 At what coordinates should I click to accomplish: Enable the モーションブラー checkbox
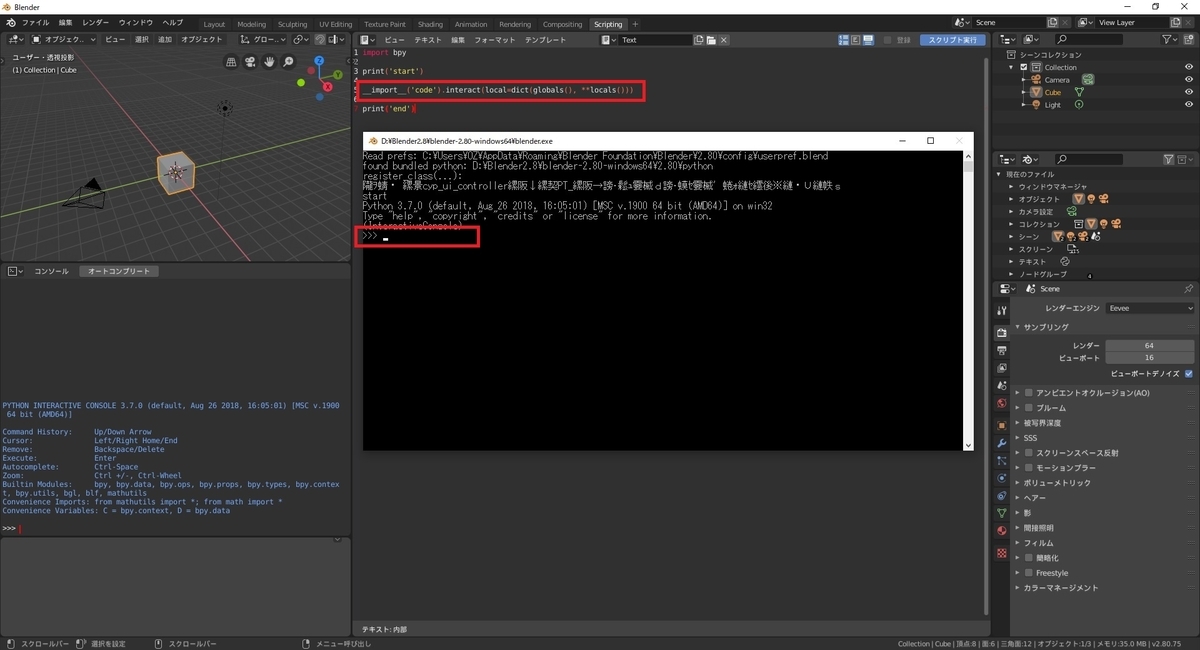point(1028,468)
